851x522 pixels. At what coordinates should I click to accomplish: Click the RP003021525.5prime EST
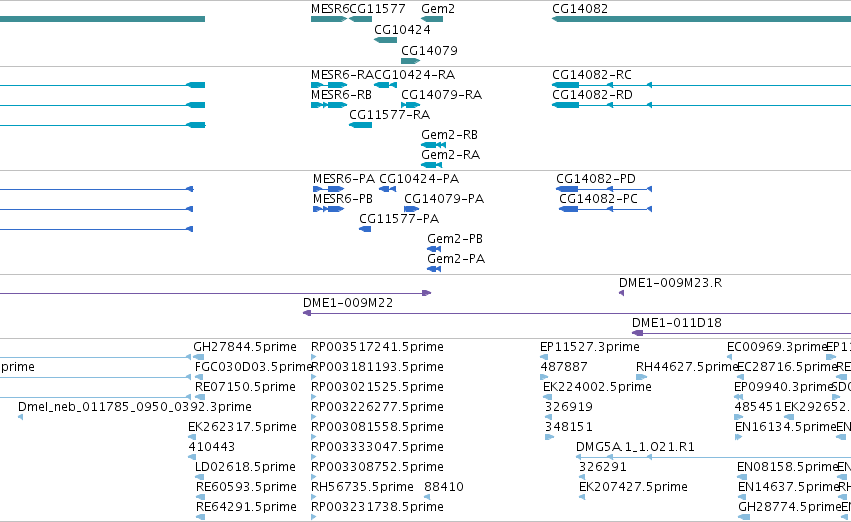coord(314,398)
